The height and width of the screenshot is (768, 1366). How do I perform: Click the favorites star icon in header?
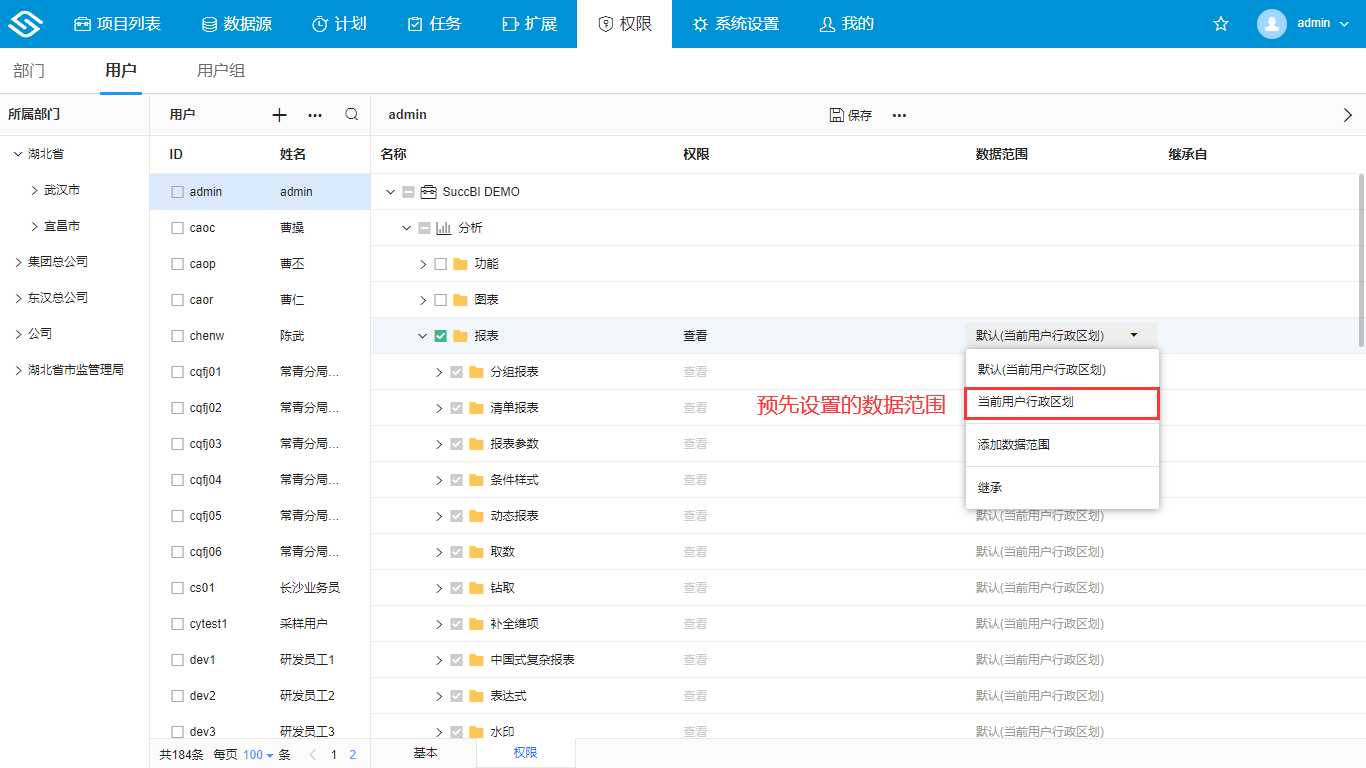pos(1221,24)
